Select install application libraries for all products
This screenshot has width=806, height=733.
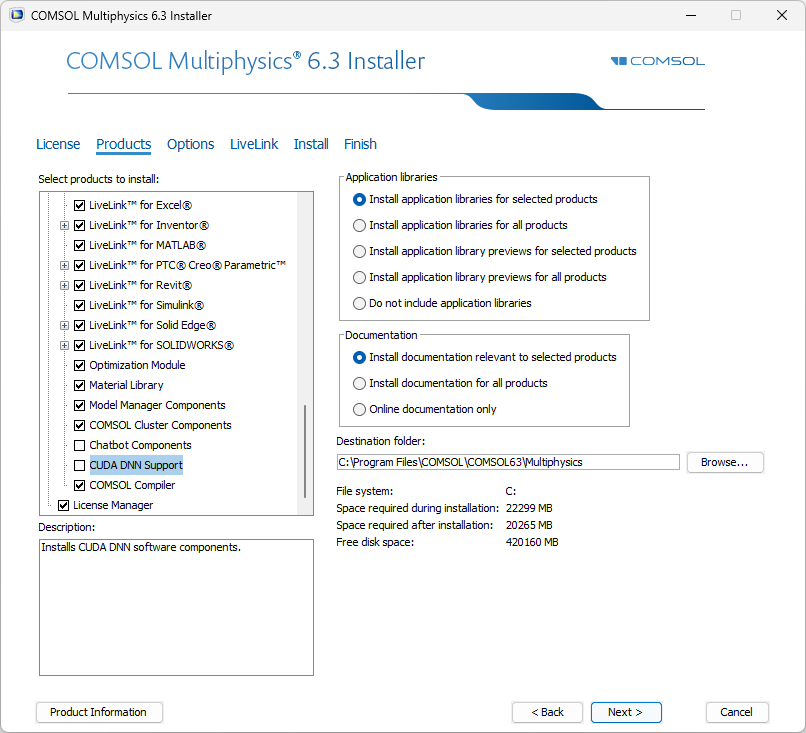[x=359, y=226]
